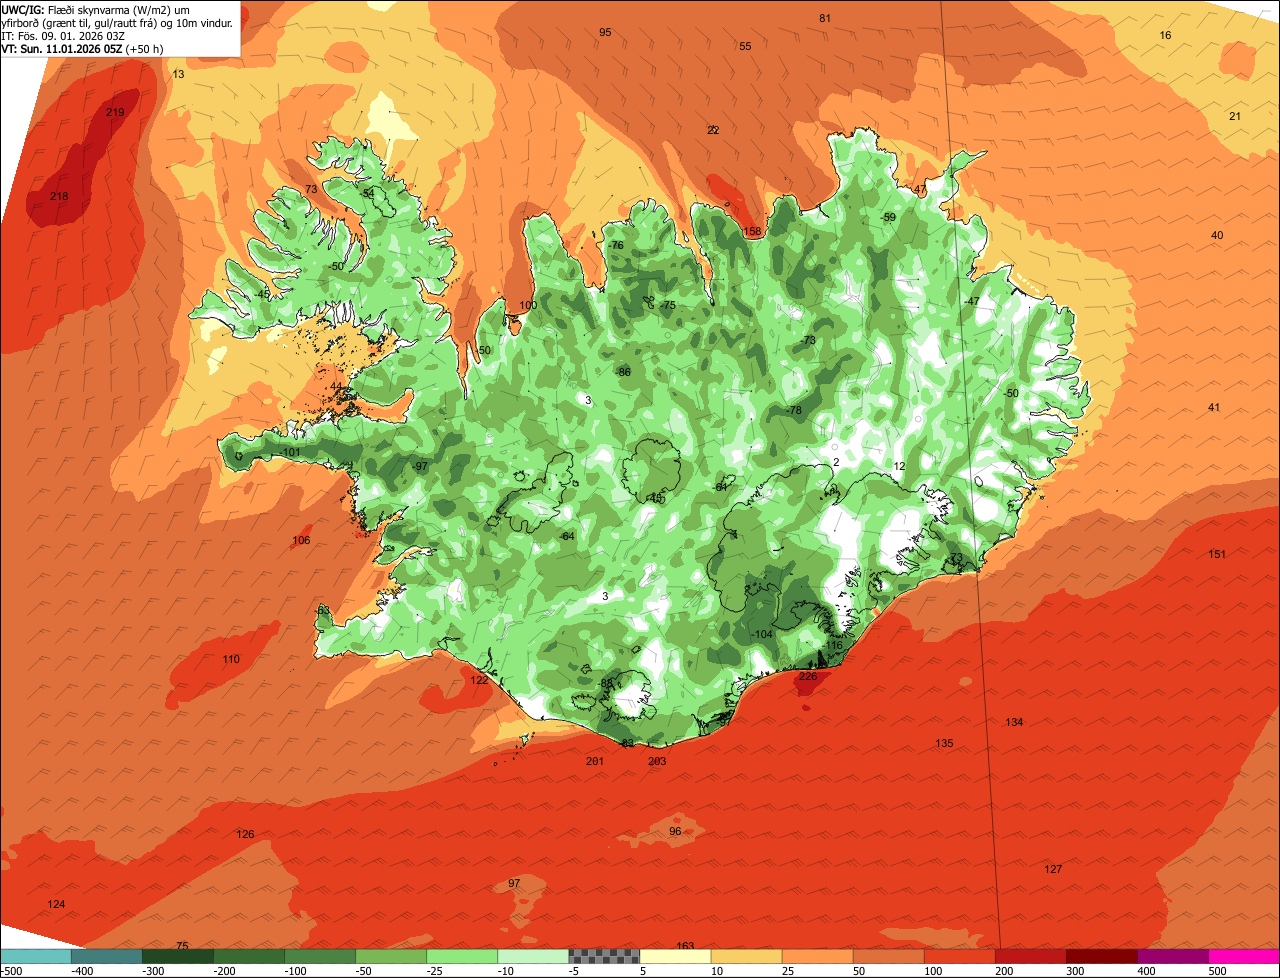
Task: Click the 124 value in the southwest corner
Action: click(56, 904)
